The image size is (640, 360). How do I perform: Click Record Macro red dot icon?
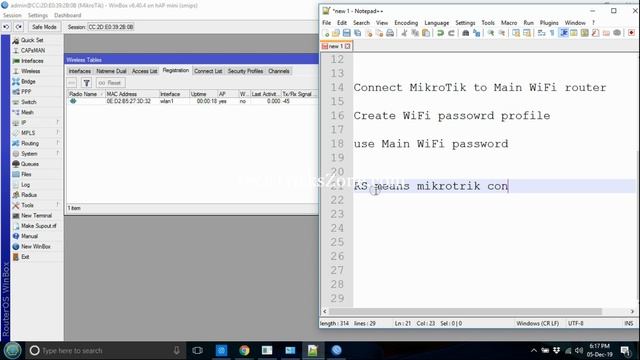pos(631,33)
